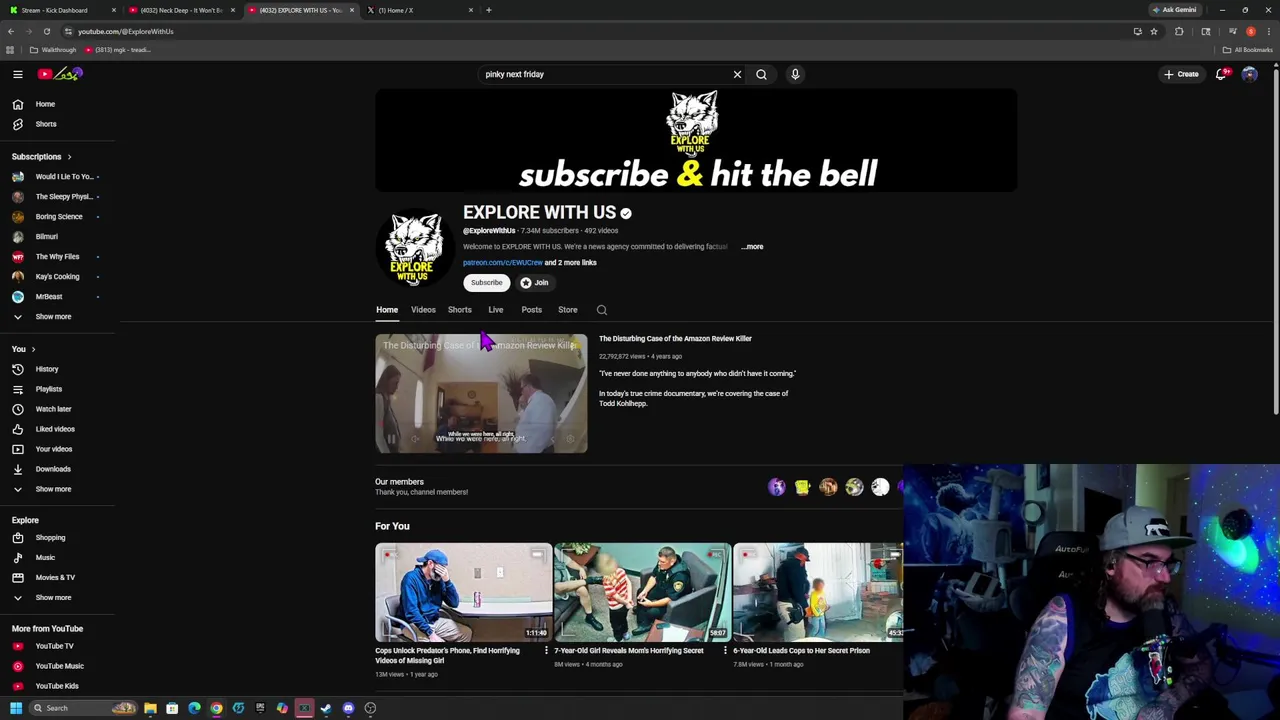
Task: Open the Windows Start menu
Action: pyautogui.click(x=15, y=708)
